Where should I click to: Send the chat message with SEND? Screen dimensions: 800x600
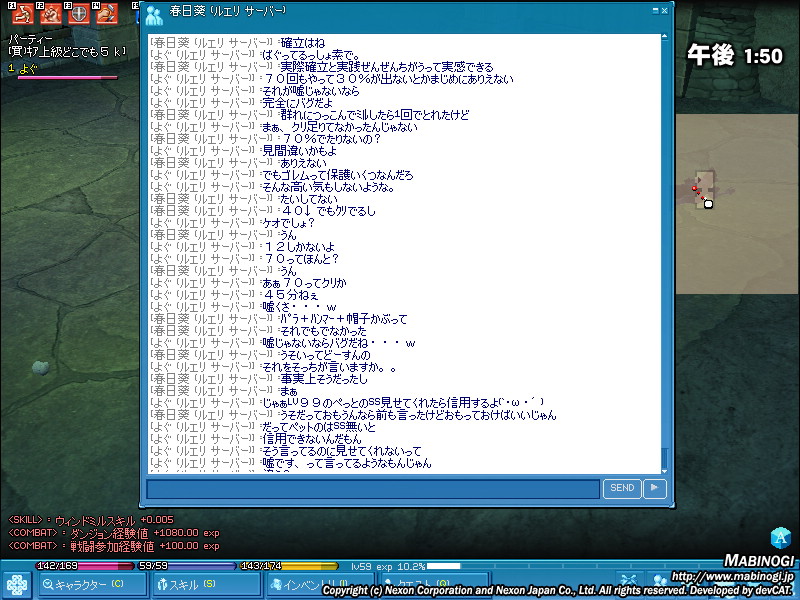622,488
